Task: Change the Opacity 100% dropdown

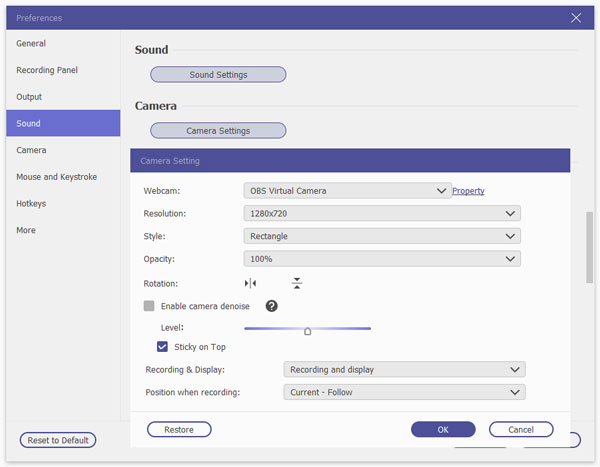Action: [382, 259]
